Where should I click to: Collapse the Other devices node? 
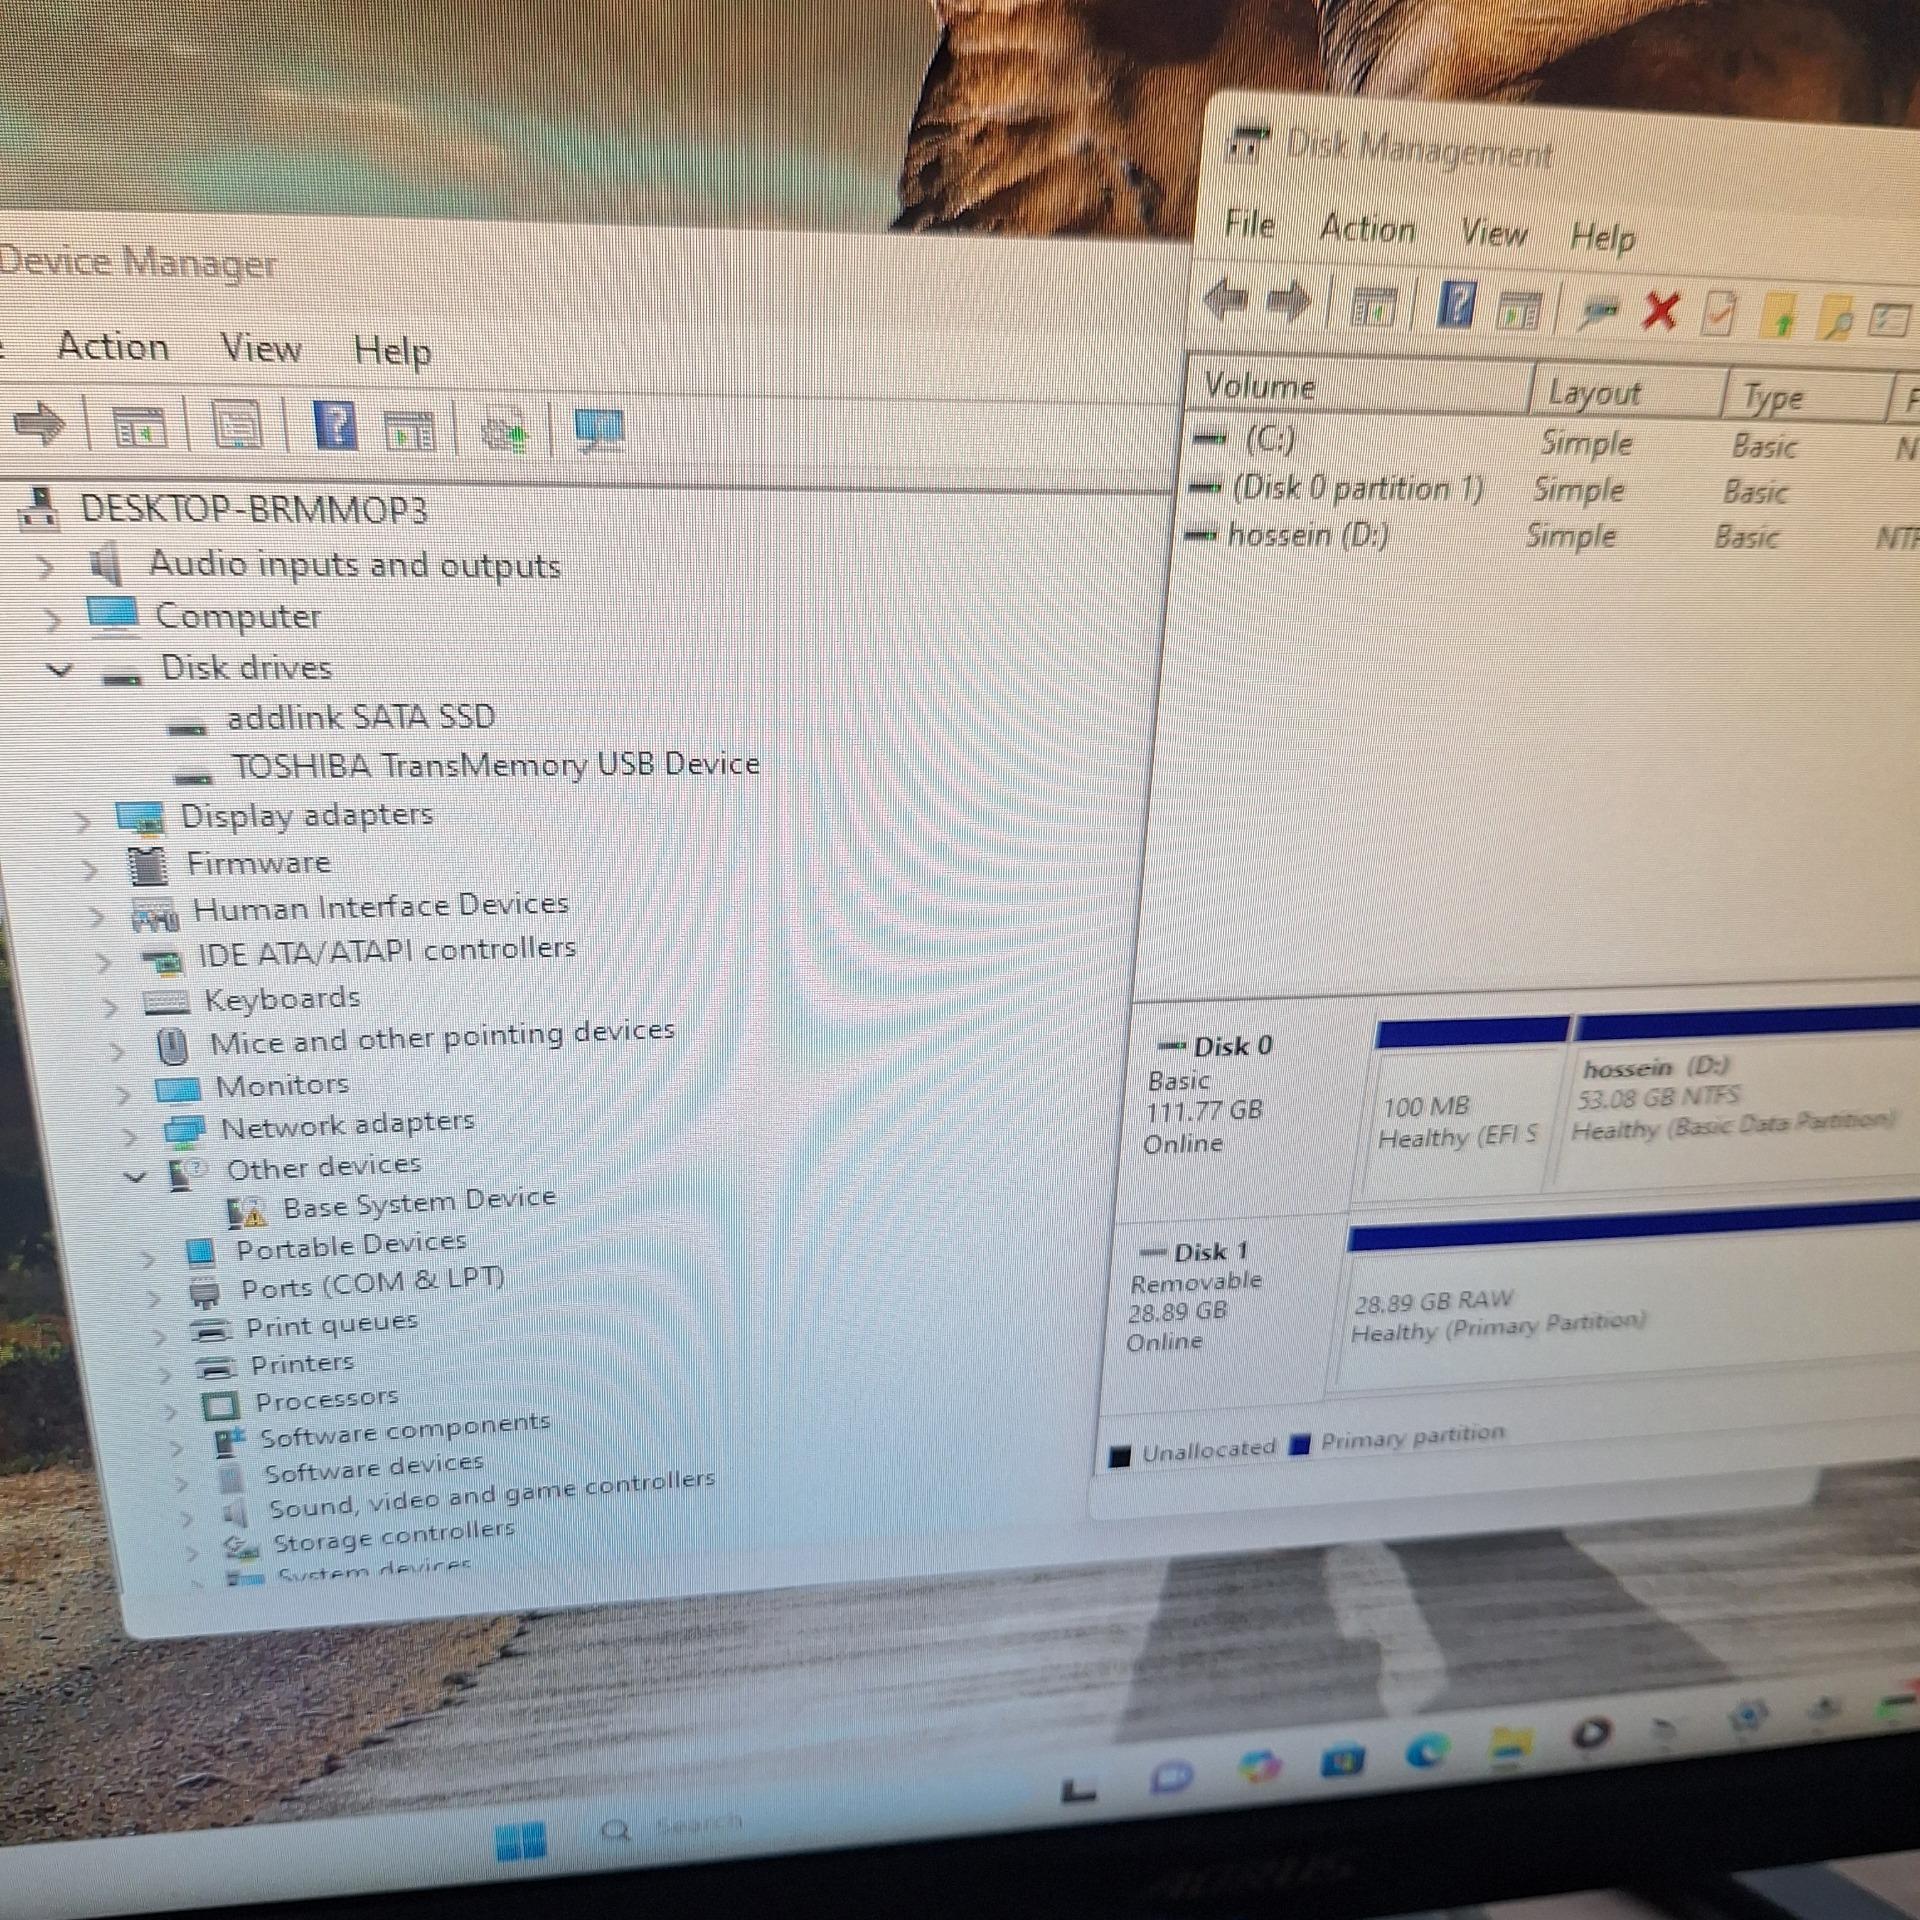135,1177
